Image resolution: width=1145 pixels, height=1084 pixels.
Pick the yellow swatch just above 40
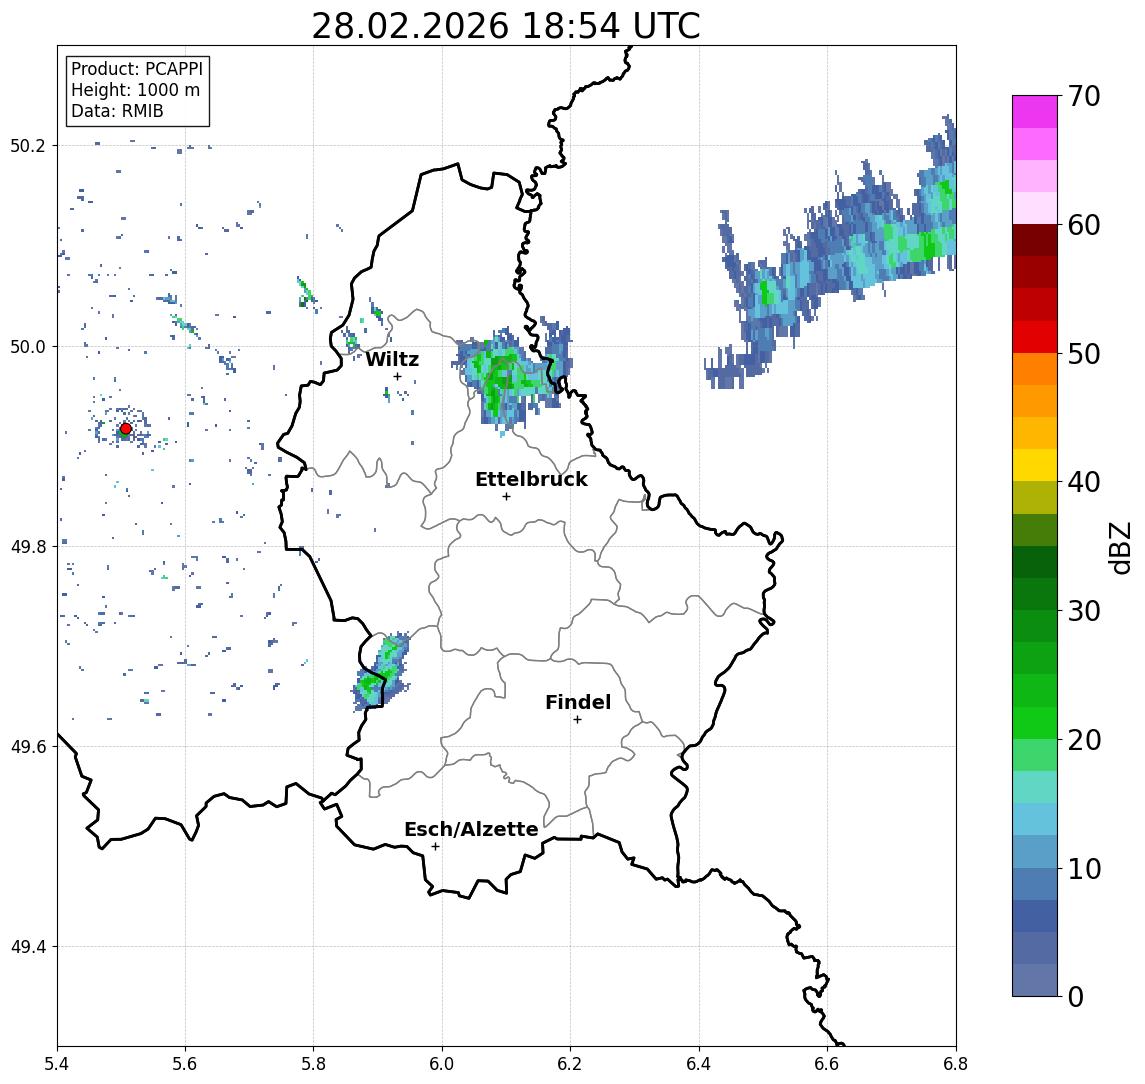click(x=1035, y=465)
